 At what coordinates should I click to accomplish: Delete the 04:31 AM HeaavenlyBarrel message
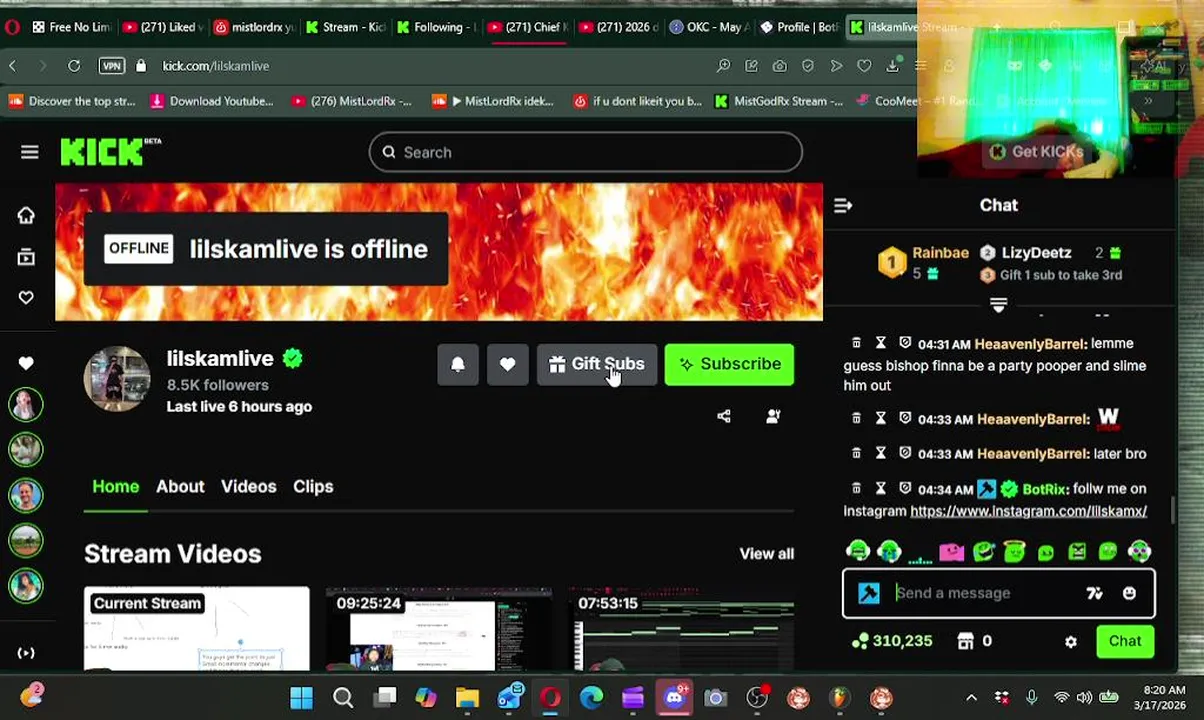(x=856, y=343)
